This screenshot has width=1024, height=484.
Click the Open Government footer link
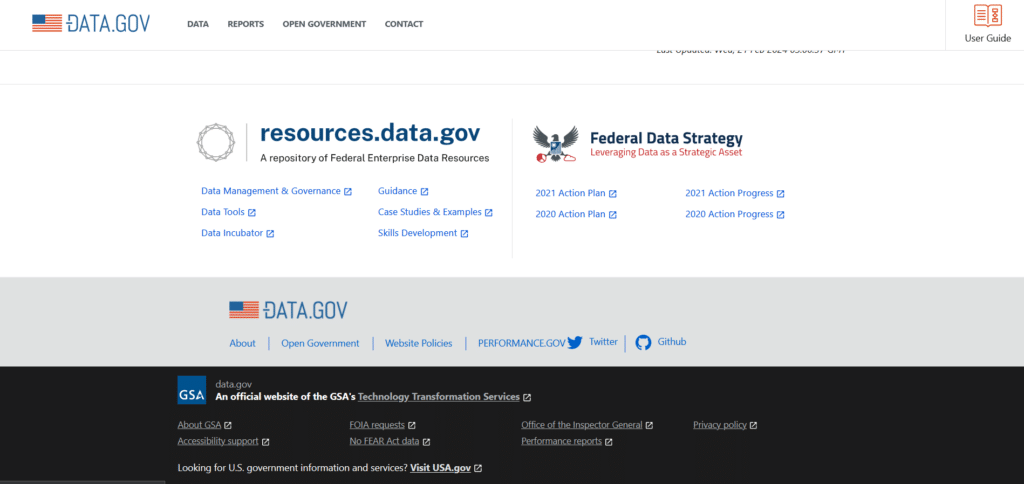point(320,344)
